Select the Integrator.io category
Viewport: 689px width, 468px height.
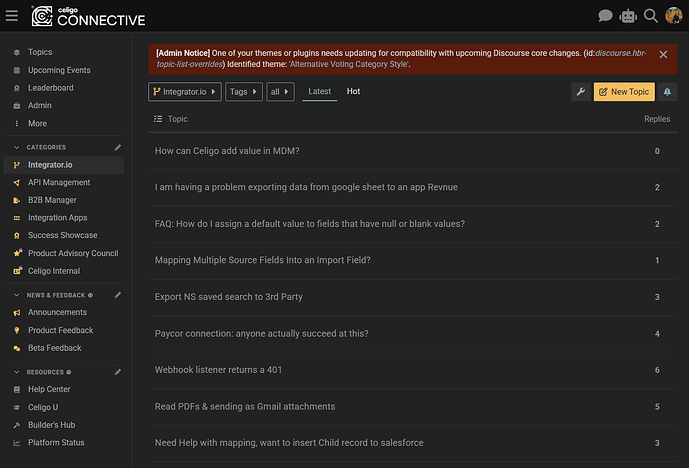(x=64, y=165)
